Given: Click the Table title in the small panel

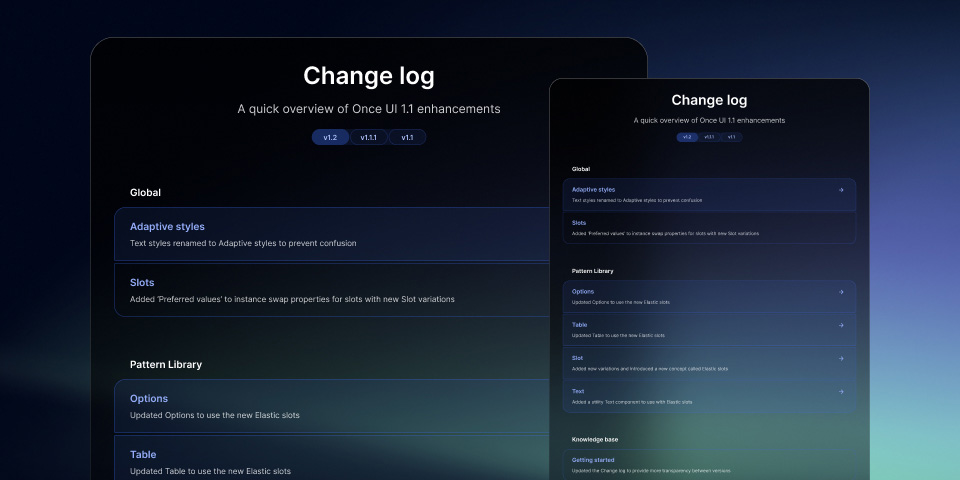Looking at the screenshot, I should [579, 325].
